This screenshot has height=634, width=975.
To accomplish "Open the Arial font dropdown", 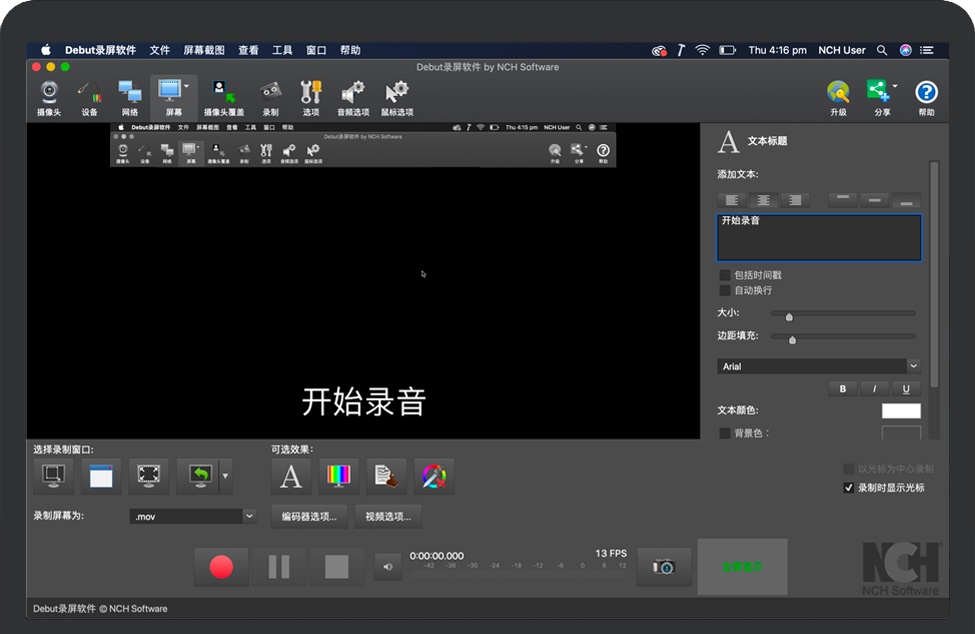I will (913, 367).
